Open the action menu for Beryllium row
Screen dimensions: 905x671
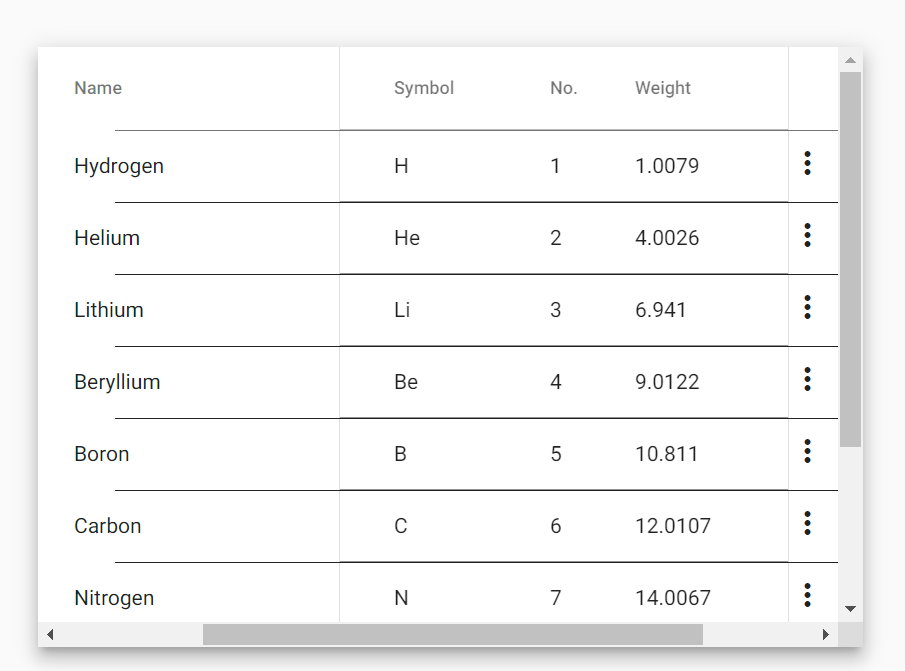pos(807,381)
